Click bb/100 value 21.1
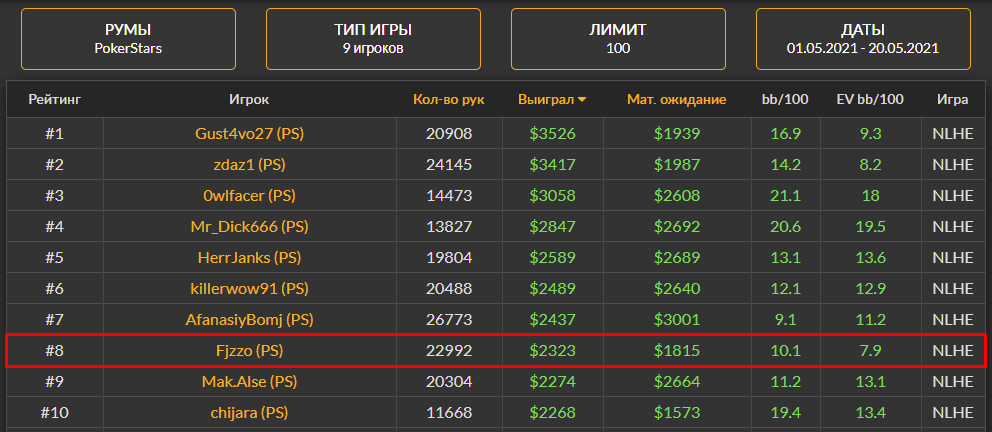This screenshot has height=432, width=992. click(786, 195)
